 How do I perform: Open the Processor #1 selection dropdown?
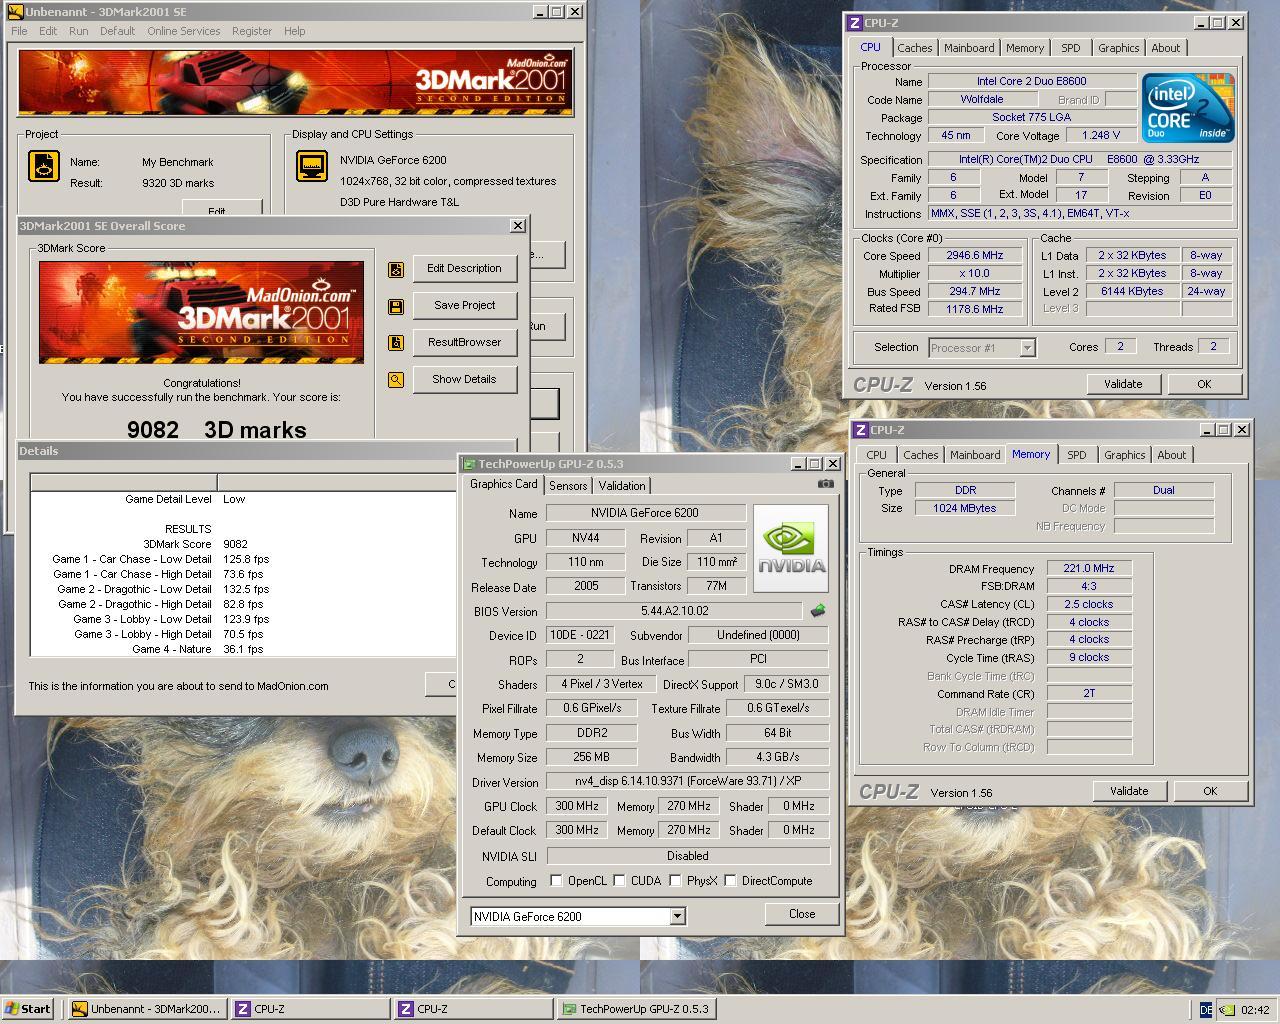1027,348
